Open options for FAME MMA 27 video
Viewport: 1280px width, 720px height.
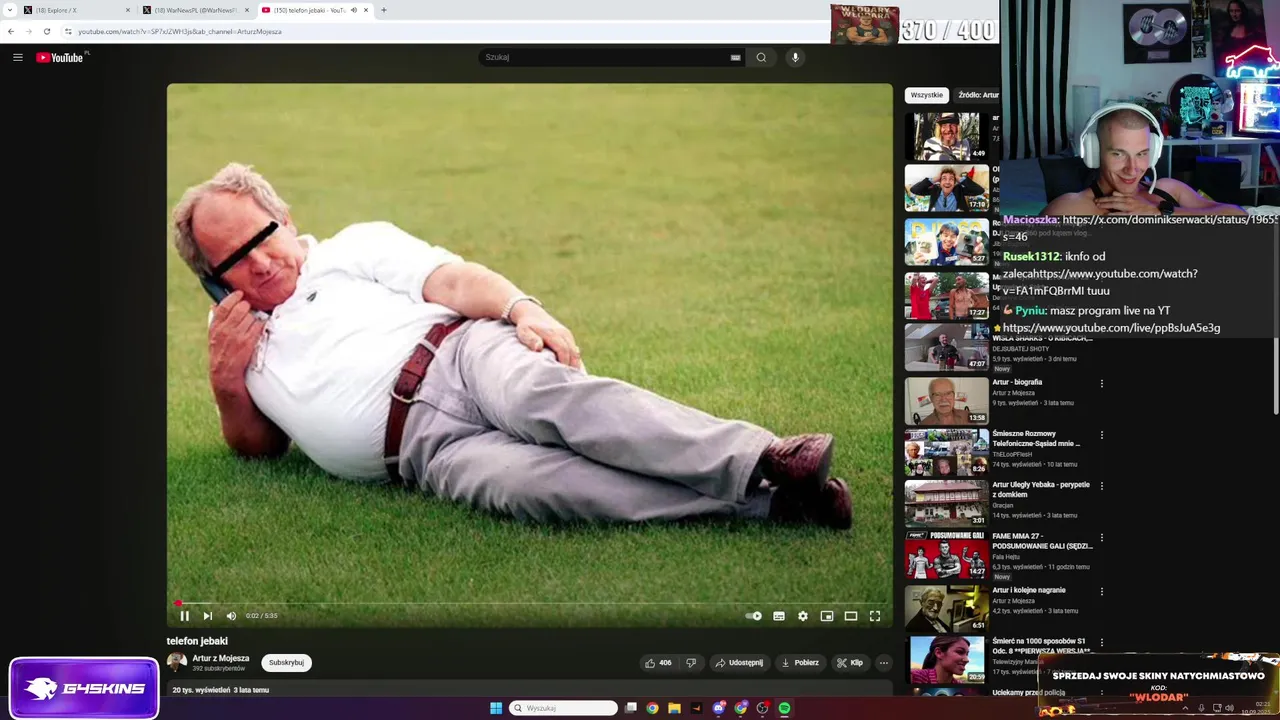point(1102,538)
